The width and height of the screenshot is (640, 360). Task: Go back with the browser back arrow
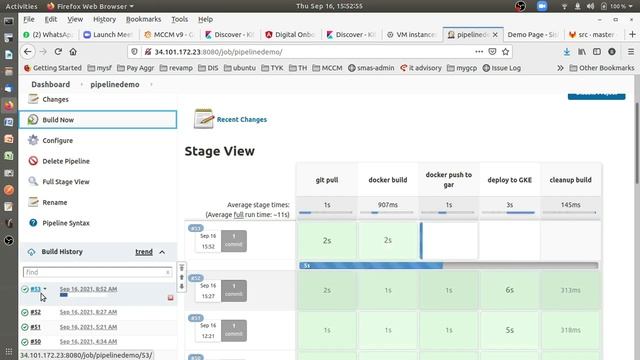click(x=27, y=52)
